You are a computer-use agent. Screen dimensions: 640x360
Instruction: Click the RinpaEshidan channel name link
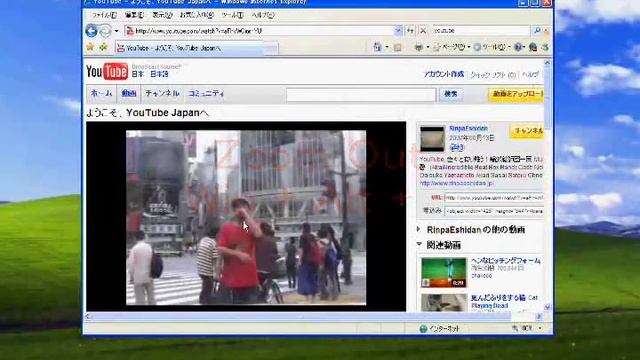tap(469, 129)
